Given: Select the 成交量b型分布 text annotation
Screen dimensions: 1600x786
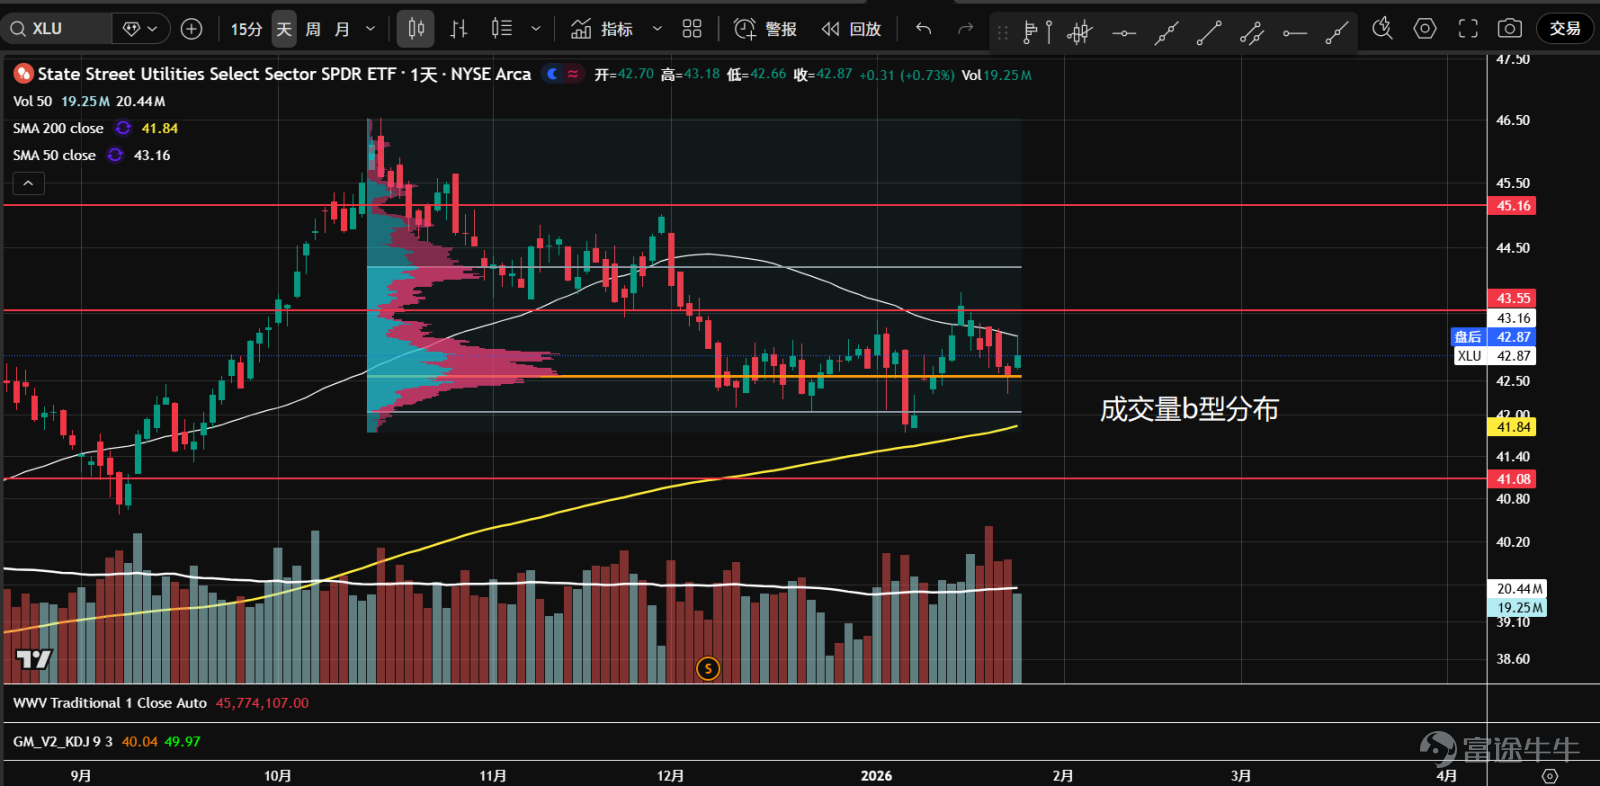Looking at the screenshot, I should point(1189,410).
